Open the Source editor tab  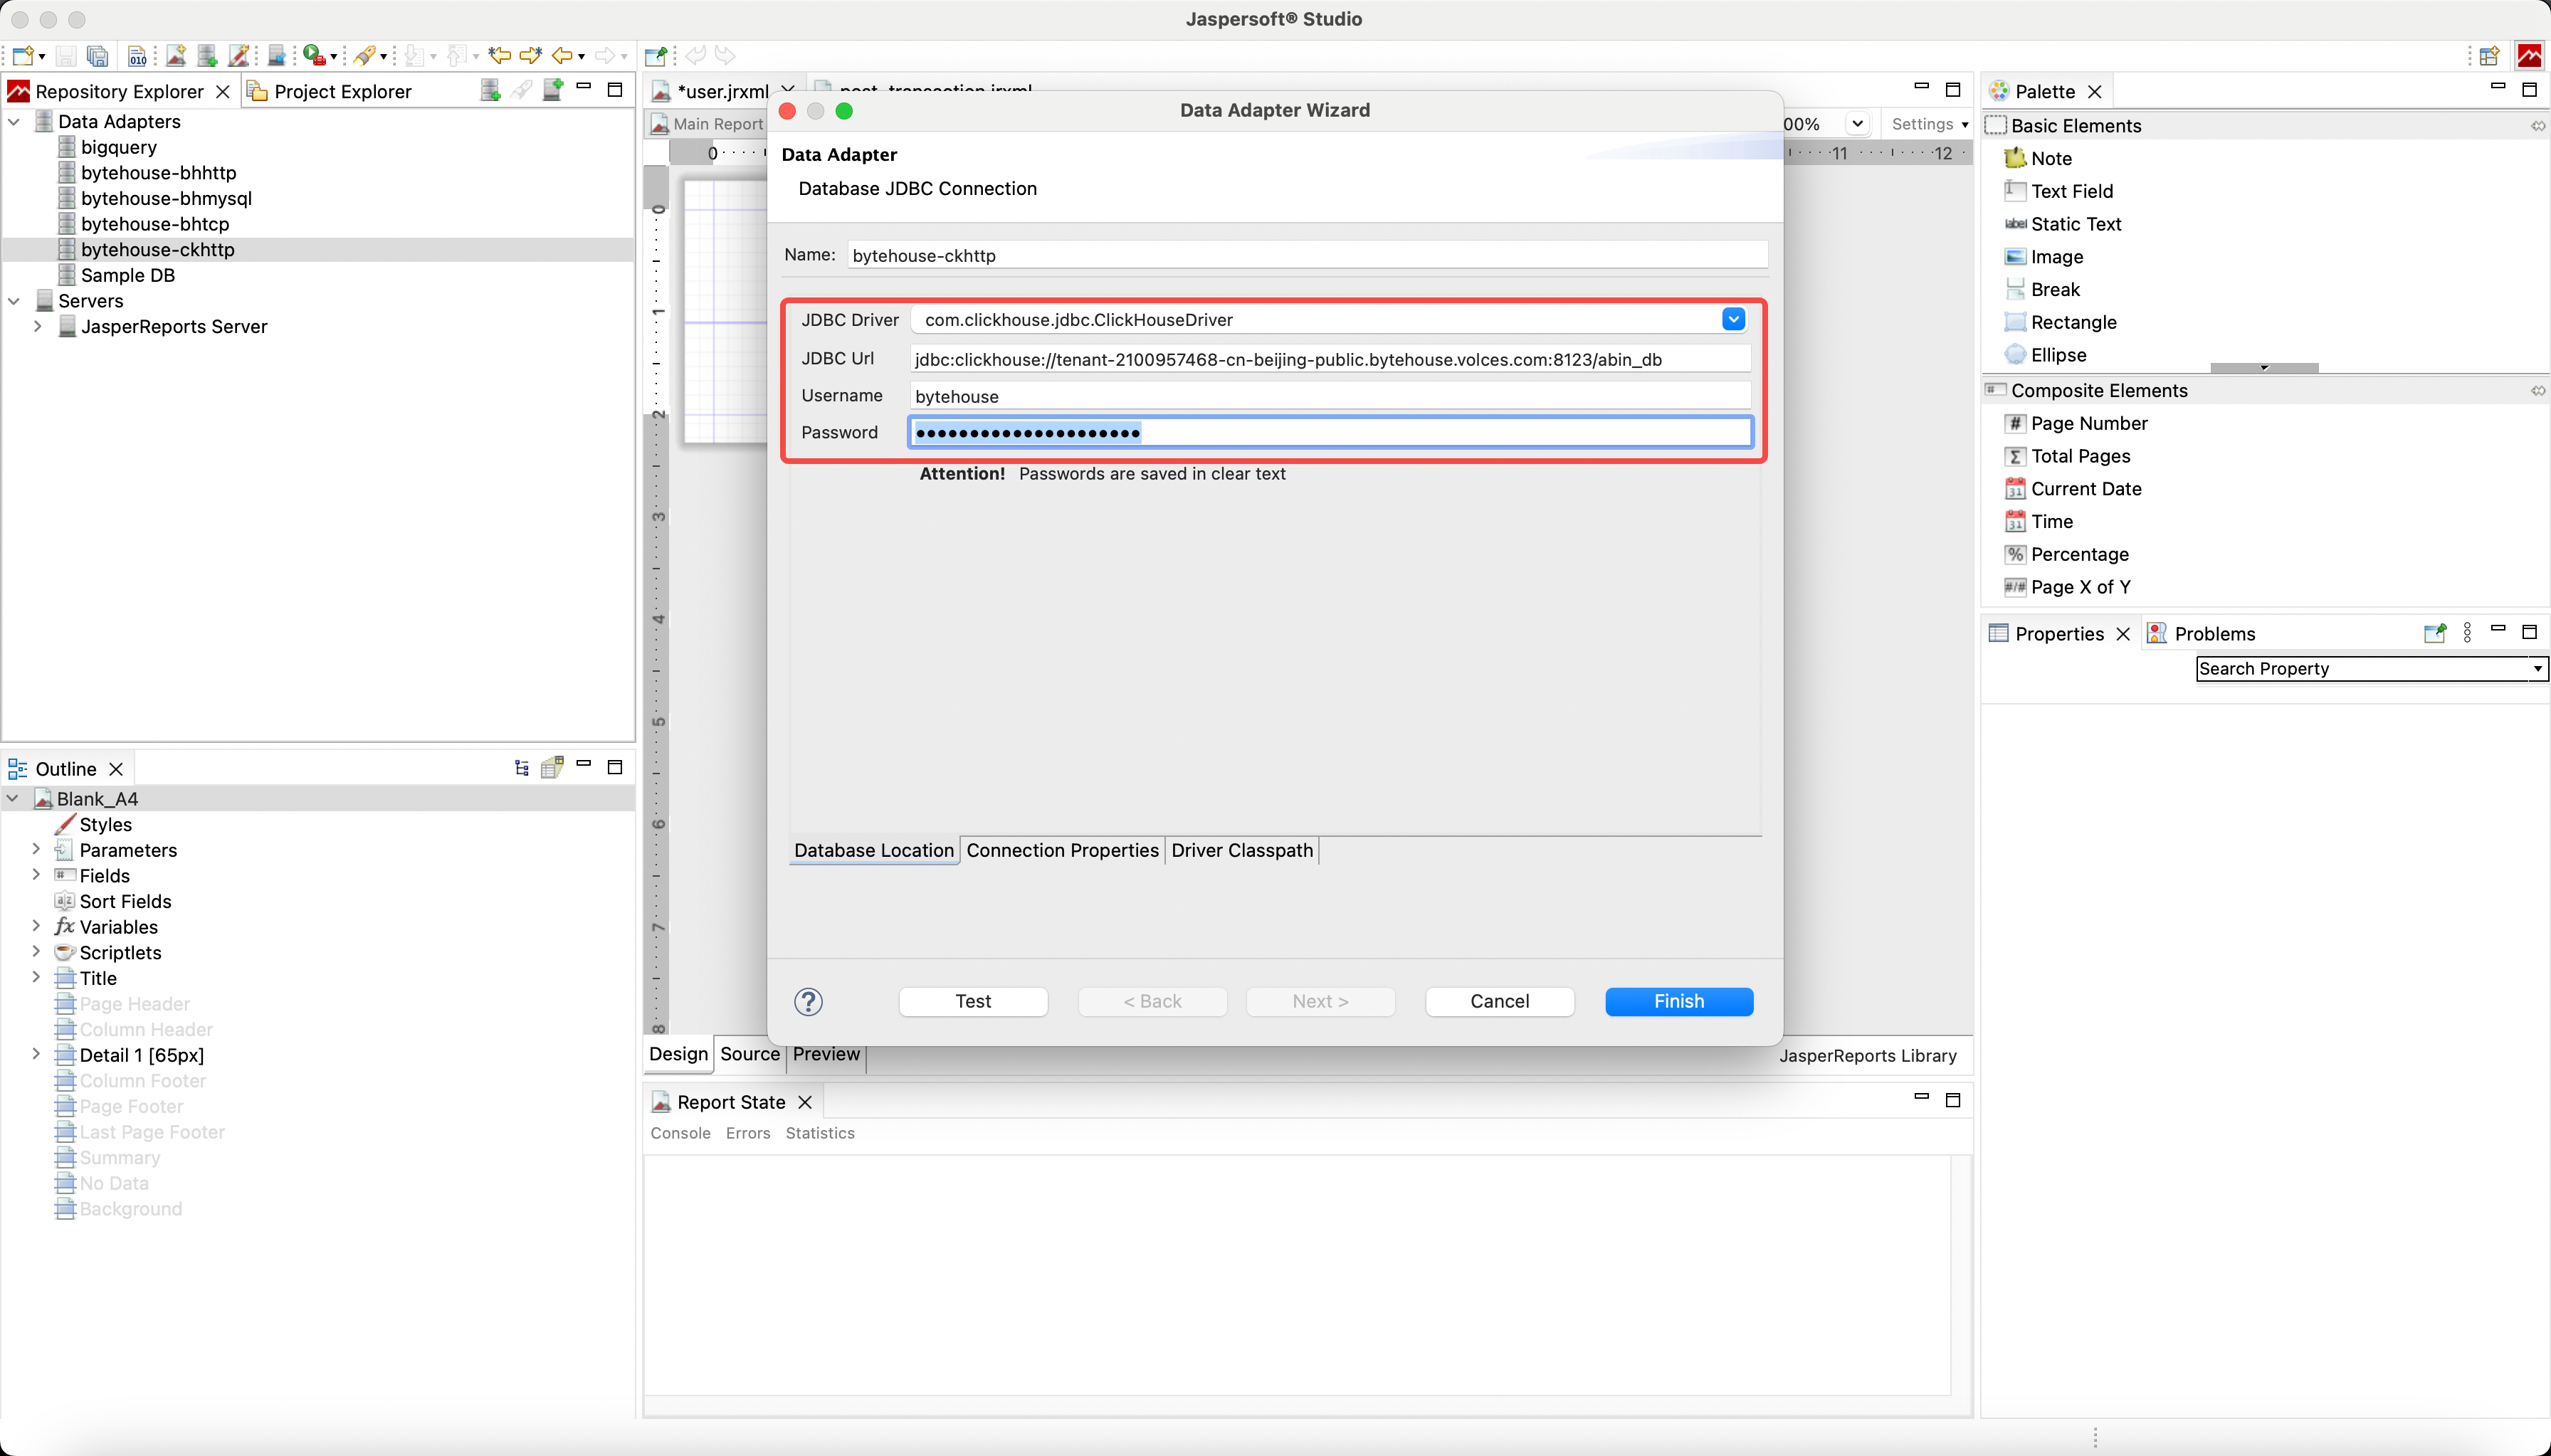click(x=749, y=1054)
